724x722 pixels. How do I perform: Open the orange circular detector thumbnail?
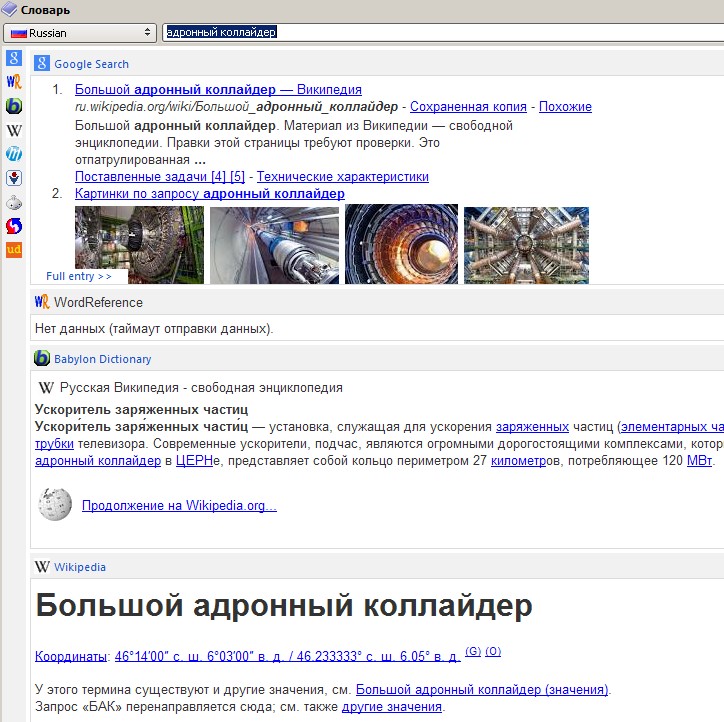point(401,244)
